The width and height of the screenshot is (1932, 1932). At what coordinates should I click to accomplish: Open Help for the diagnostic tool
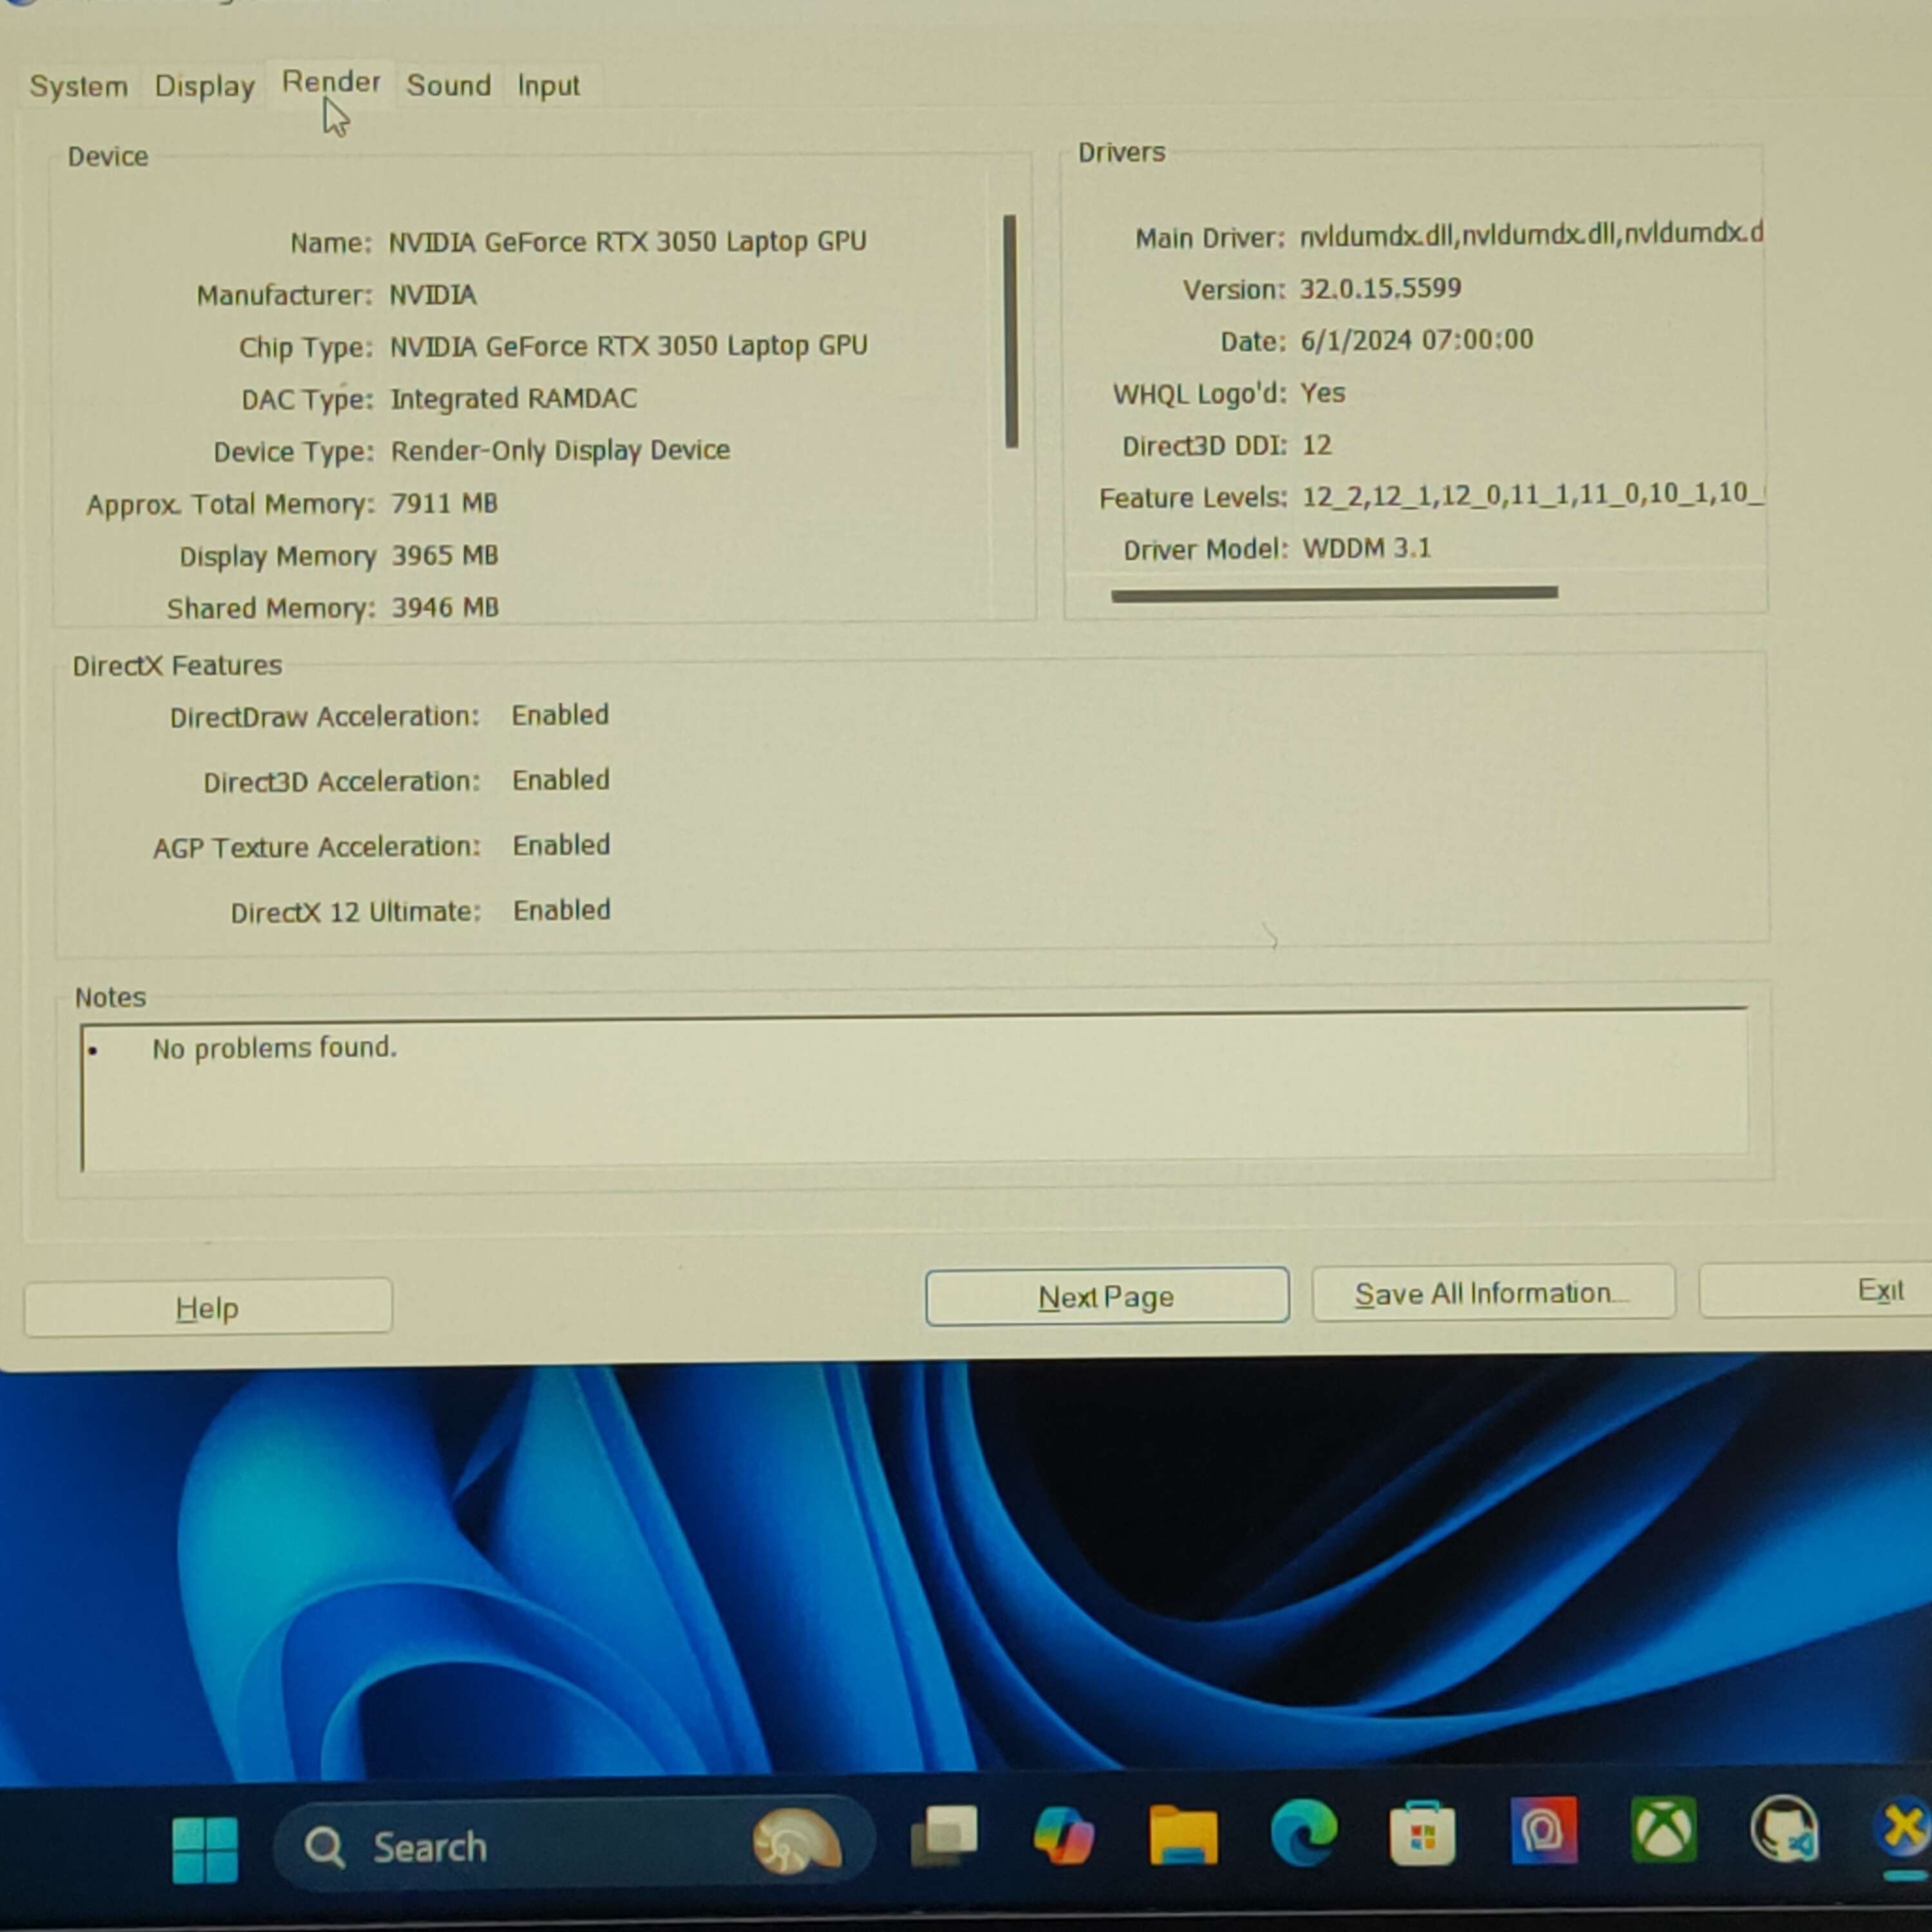pos(207,1306)
